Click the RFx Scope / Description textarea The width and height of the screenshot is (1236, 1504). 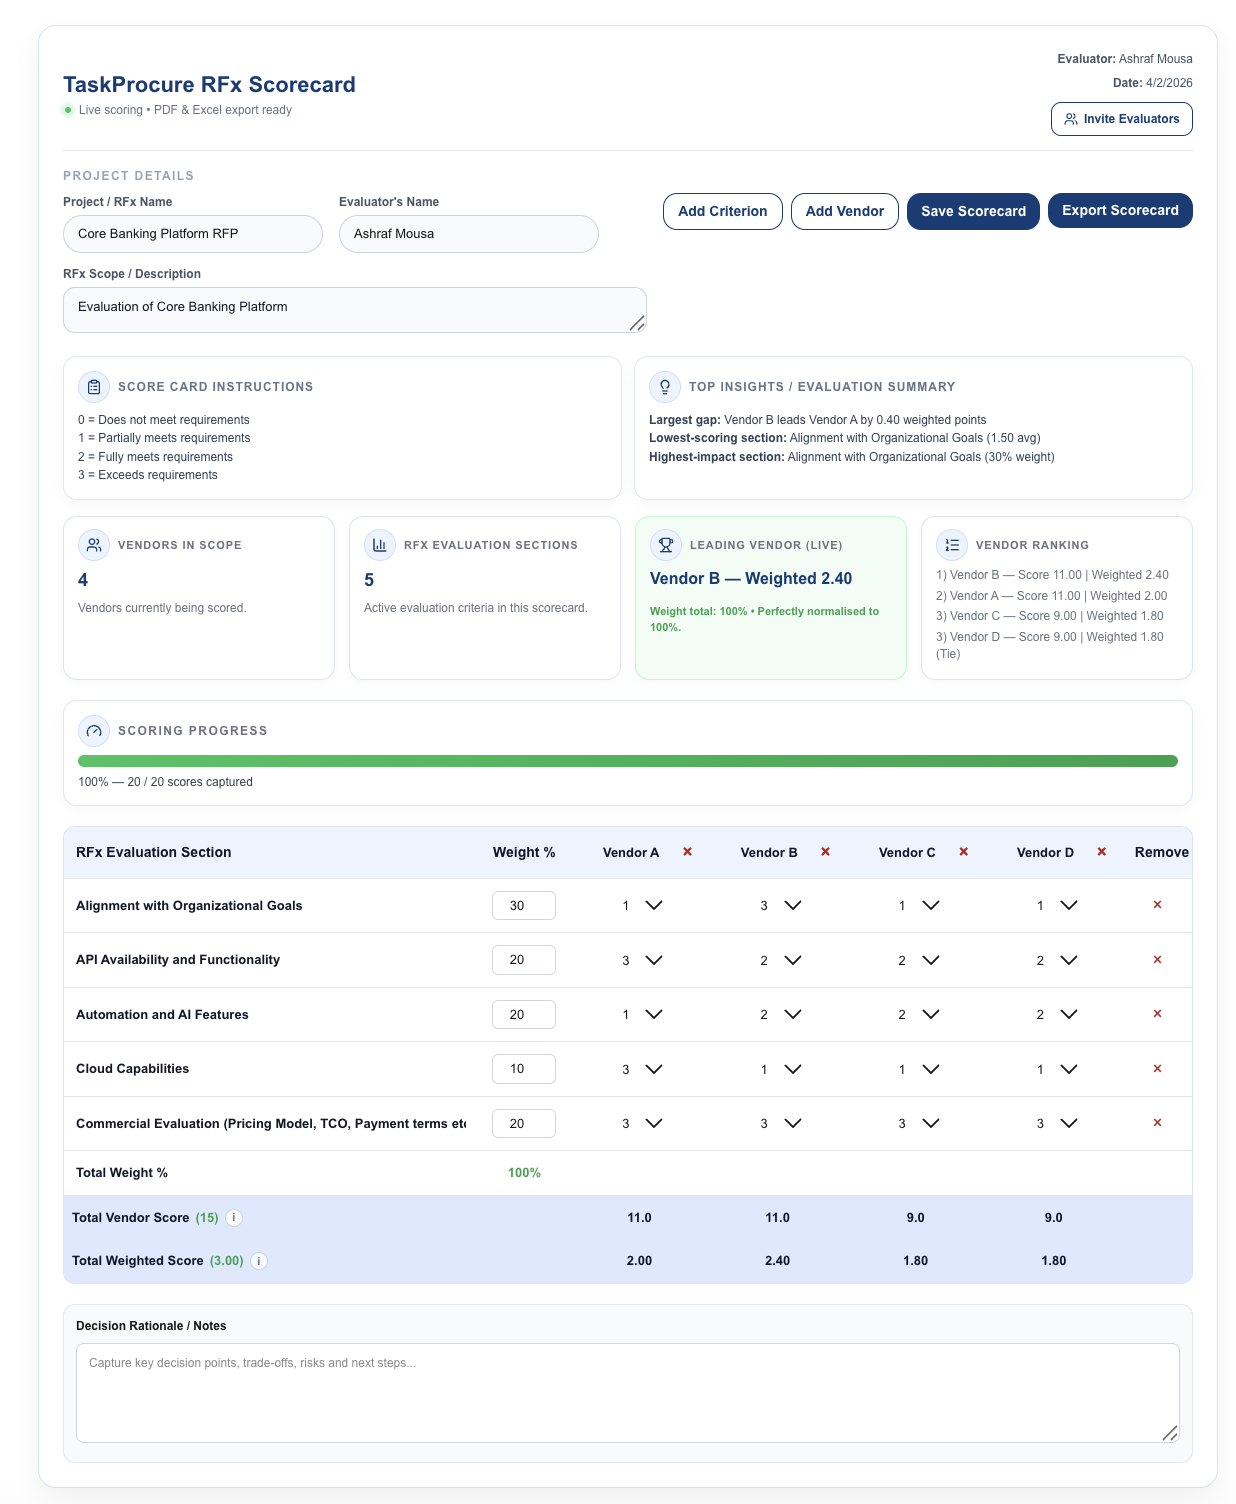(x=355, y=310)
